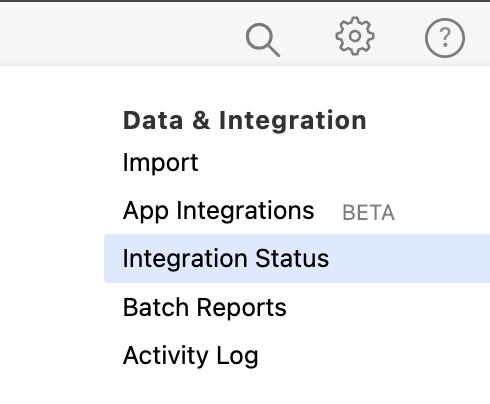The width and height of the screenshot is (490, 404).
Task: Click the word Import in the menu
Action: [x=160, y=163]
